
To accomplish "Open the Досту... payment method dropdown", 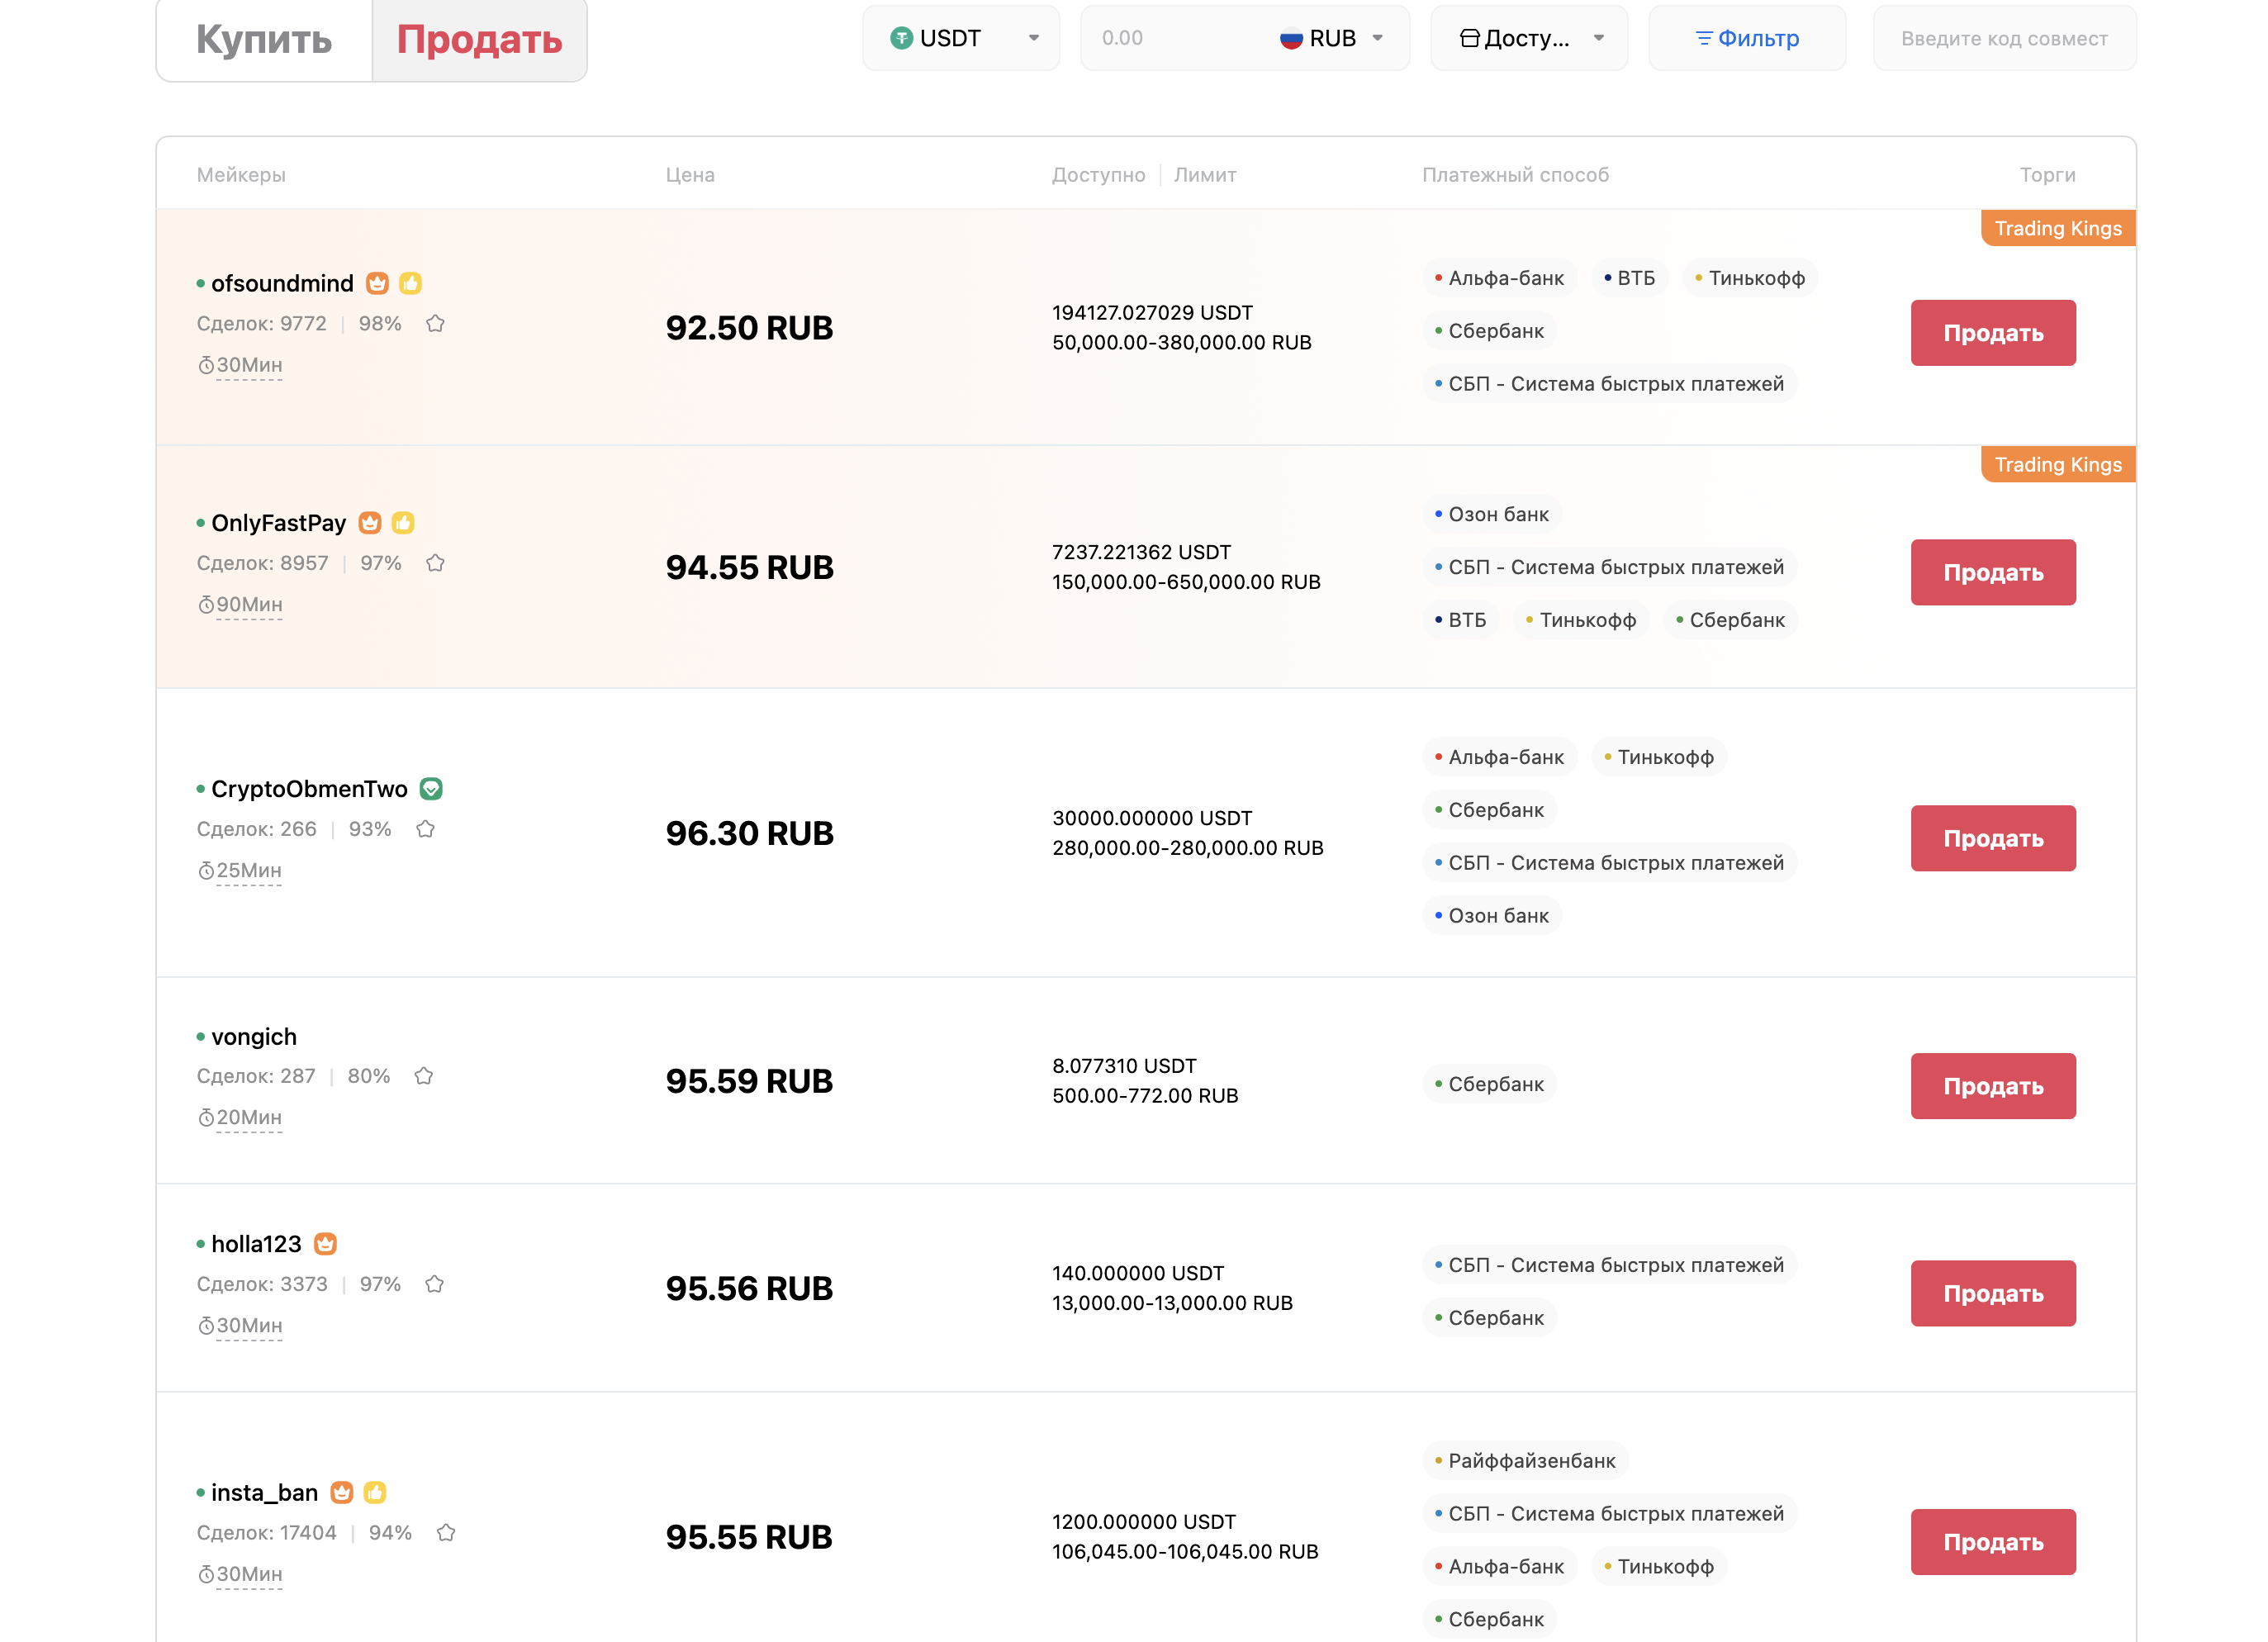I will pos(1529,39).
